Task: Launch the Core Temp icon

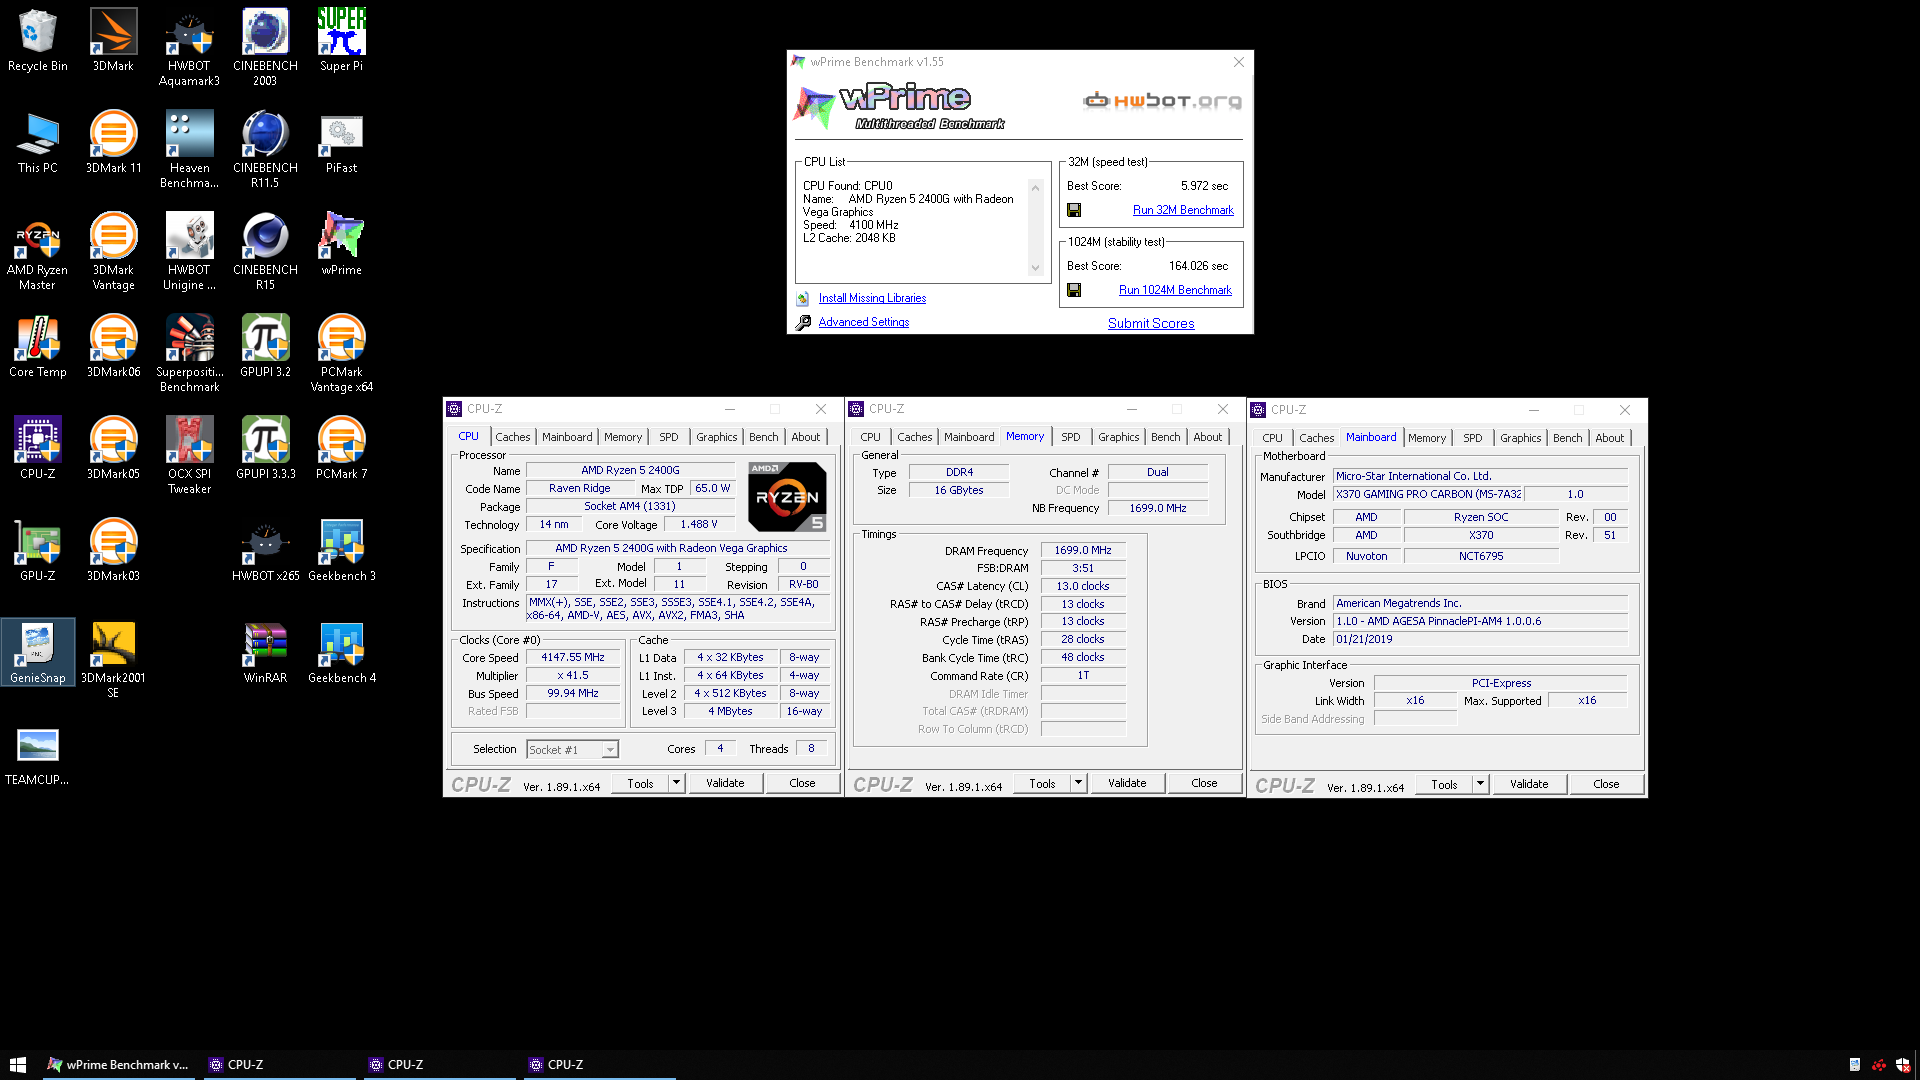Action: coord(38,347)
